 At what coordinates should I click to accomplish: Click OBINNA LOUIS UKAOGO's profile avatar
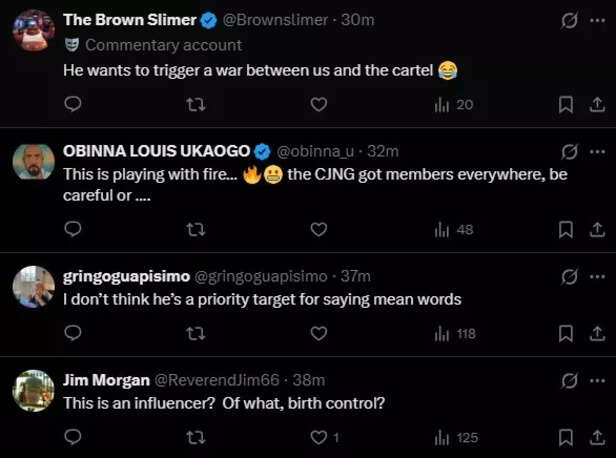[33, 162]
